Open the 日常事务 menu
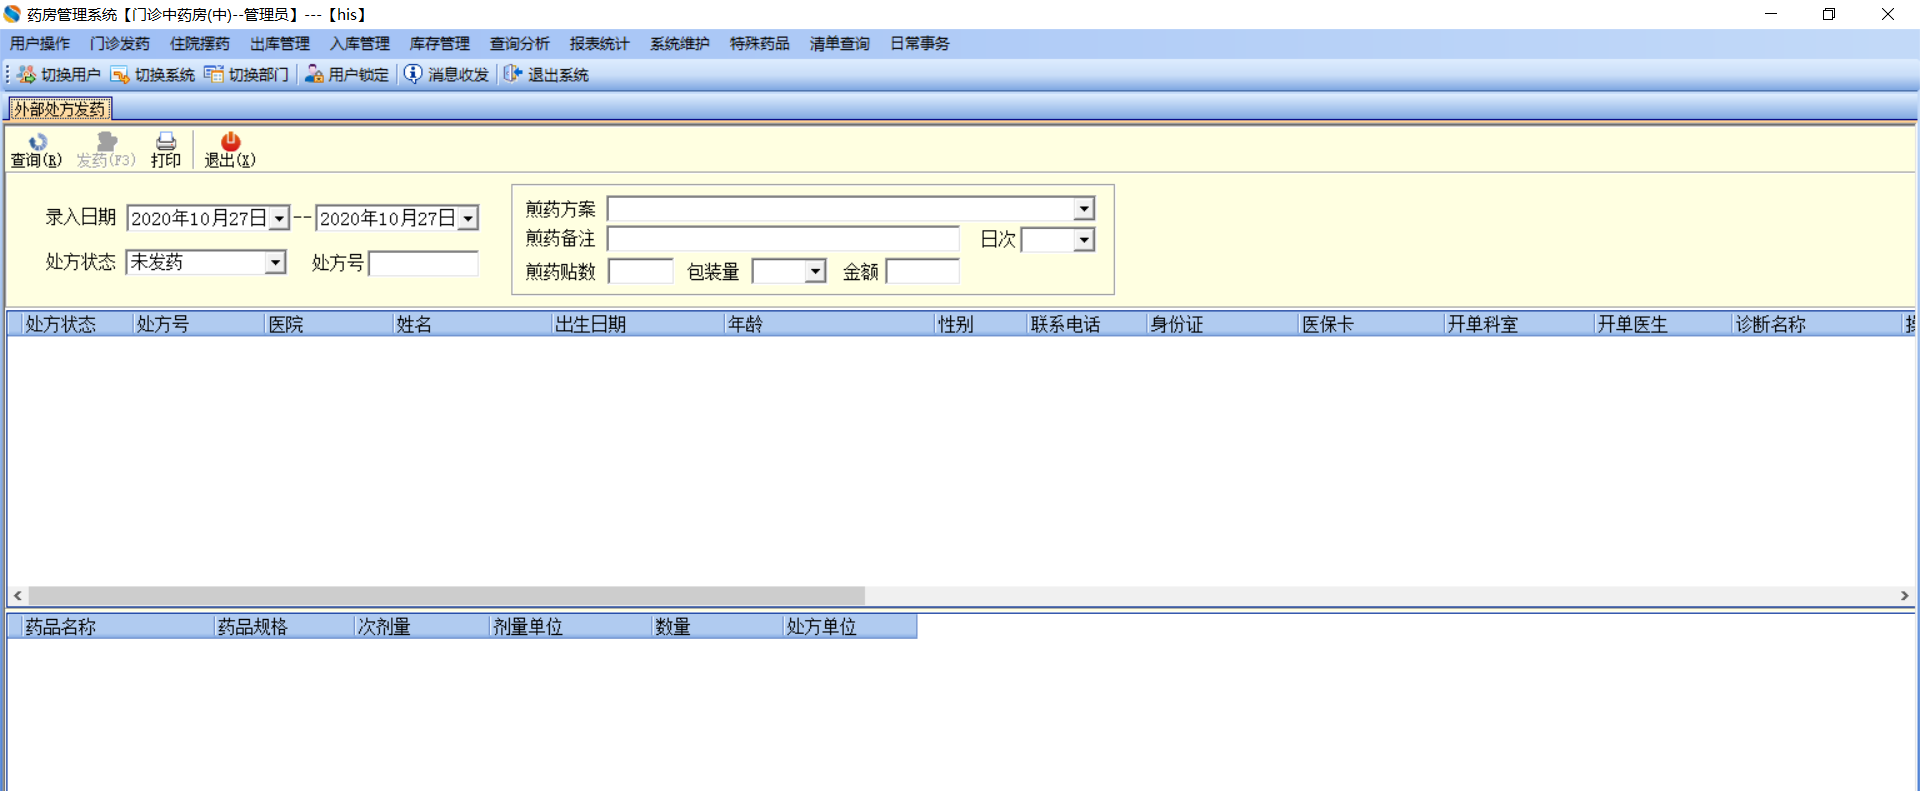The image size is (1920, 791). [920, 44]
